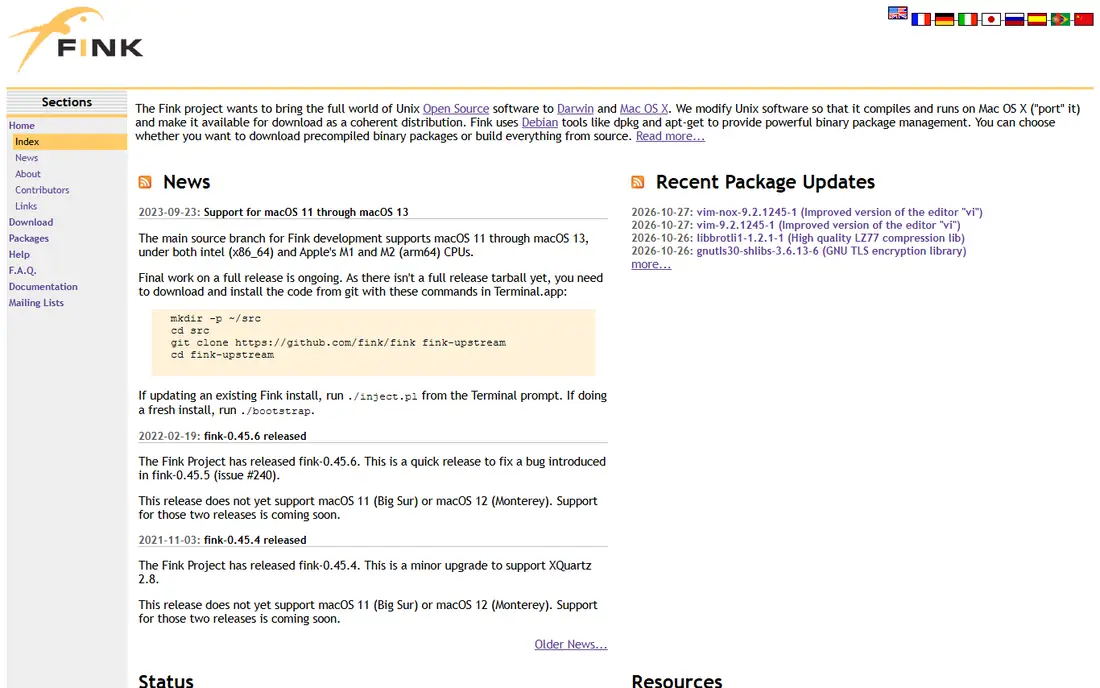This screenshot has width=1100, height=688.
Task: Open Download section in sidebar
Action: point(31,222)
